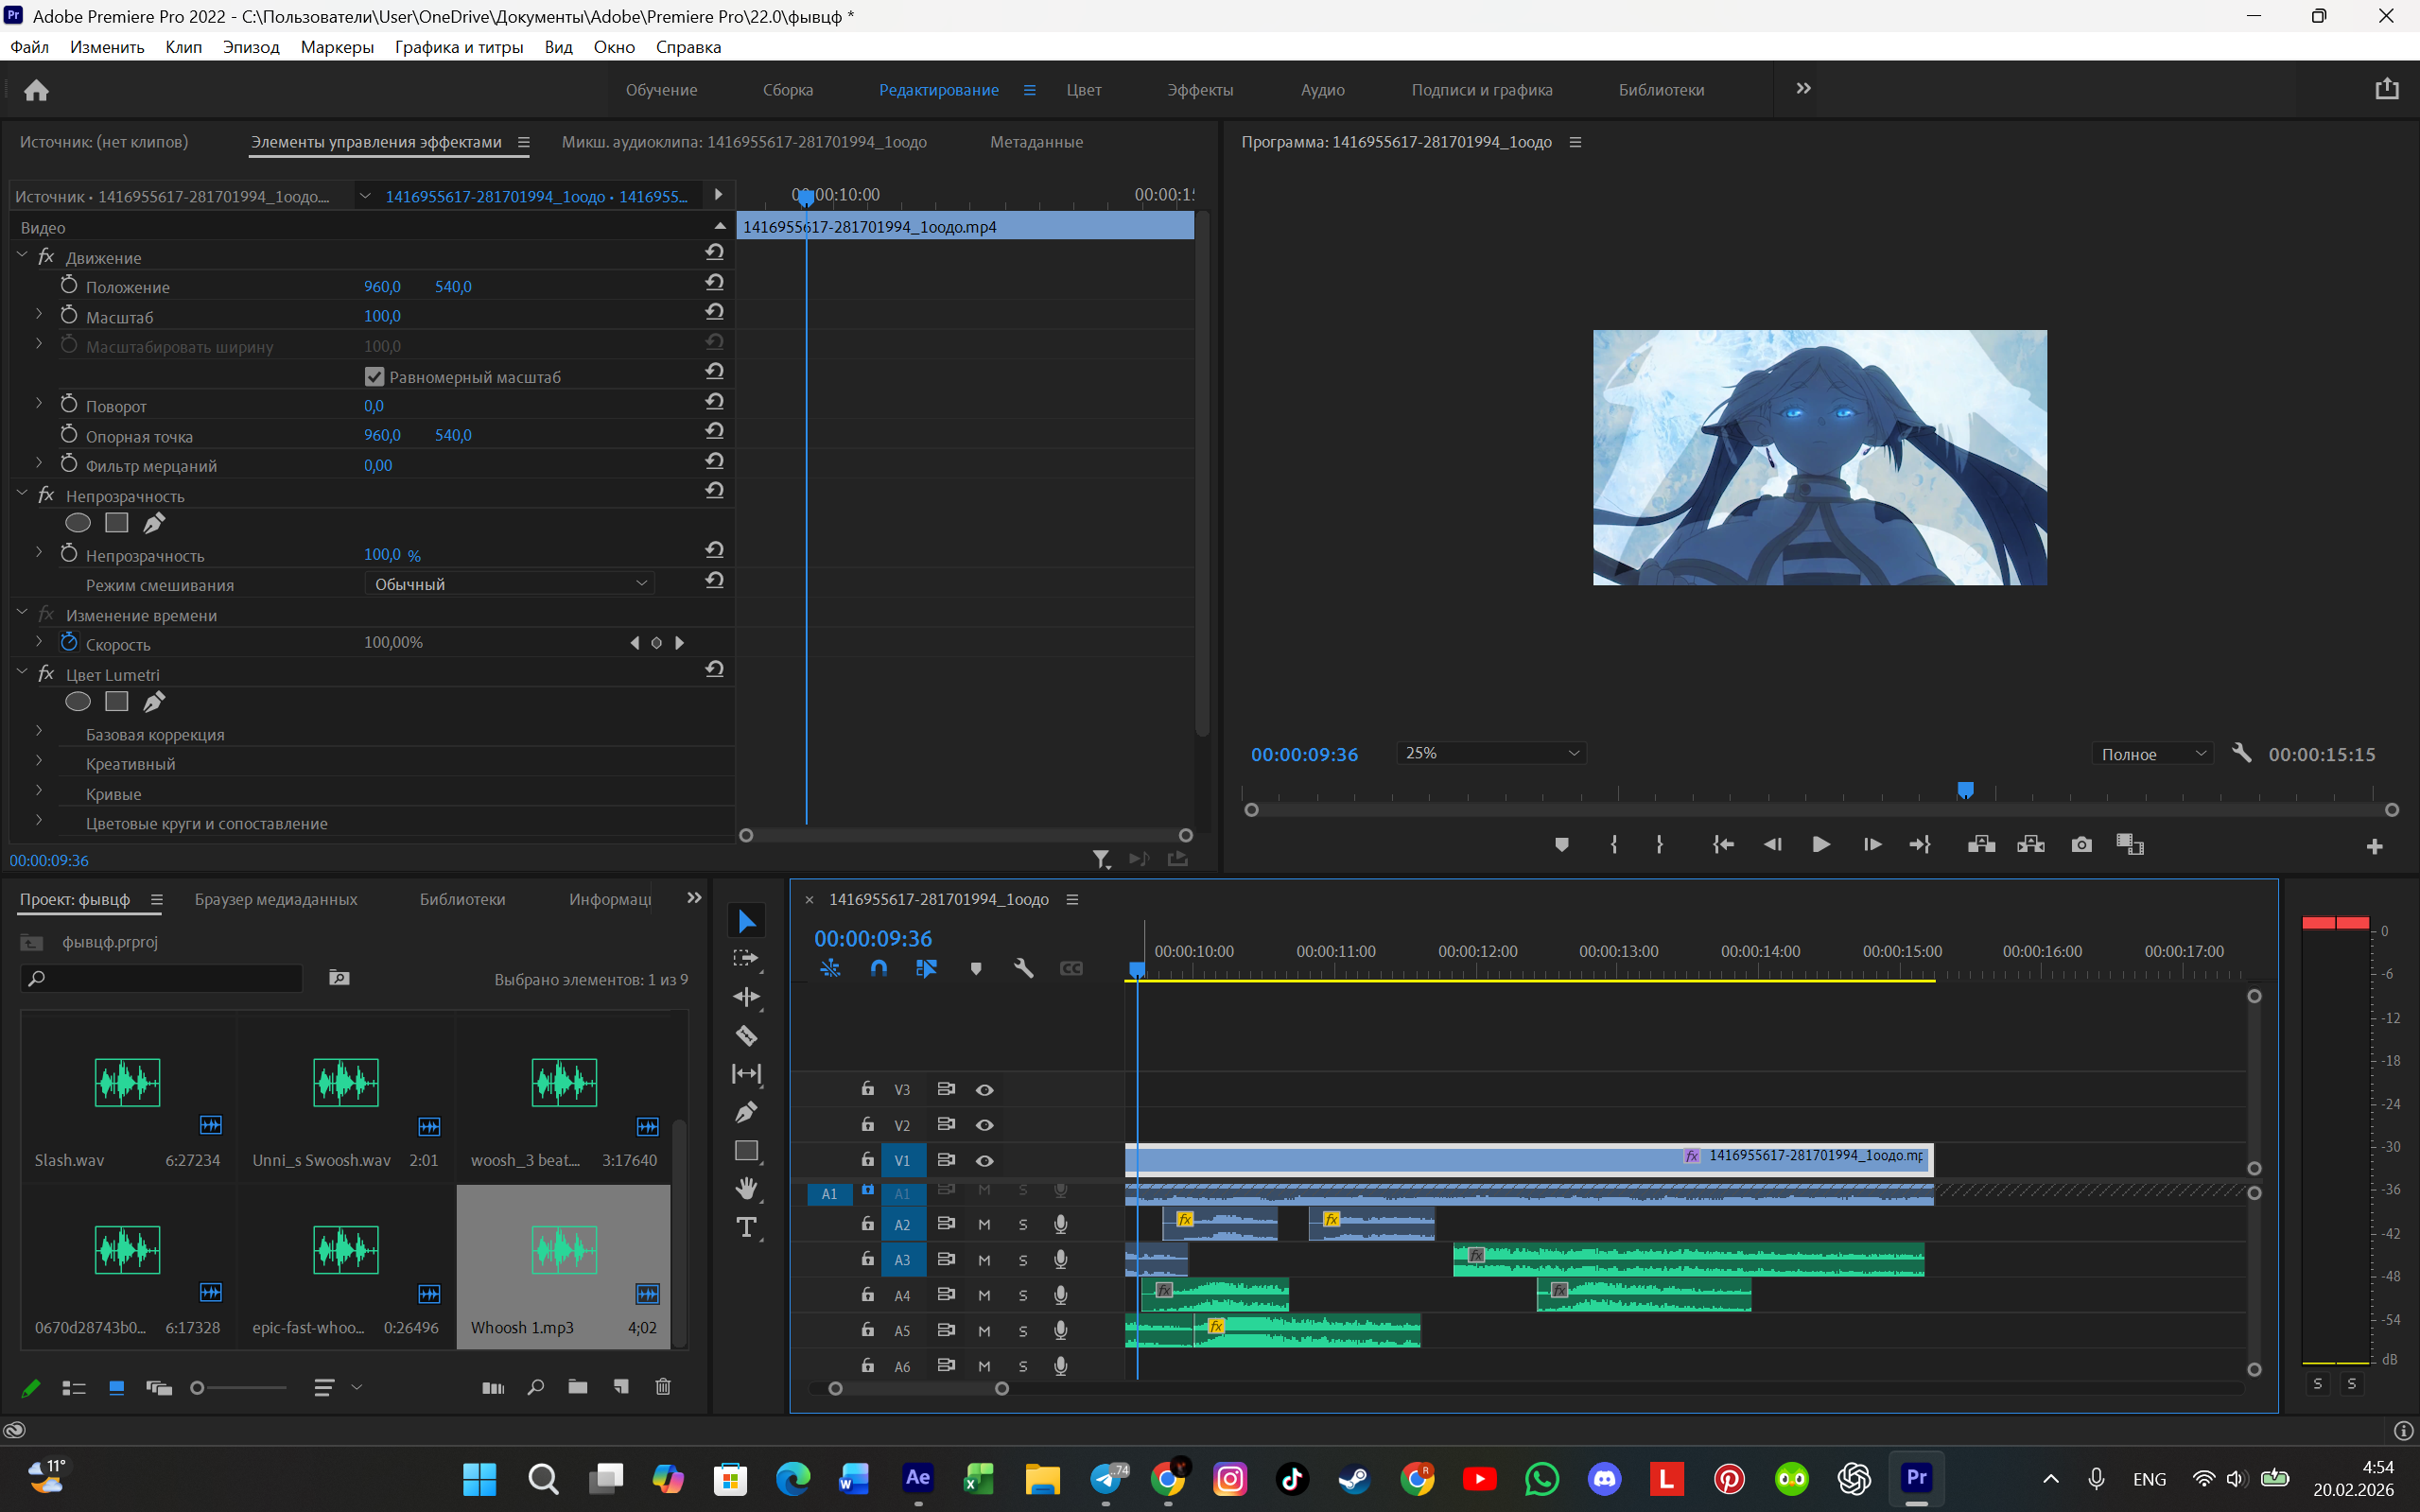This screenshot has height=1512, width=2420.
Task: Adjust the project thumbnail size slider
Action: tap(240, 1388)
